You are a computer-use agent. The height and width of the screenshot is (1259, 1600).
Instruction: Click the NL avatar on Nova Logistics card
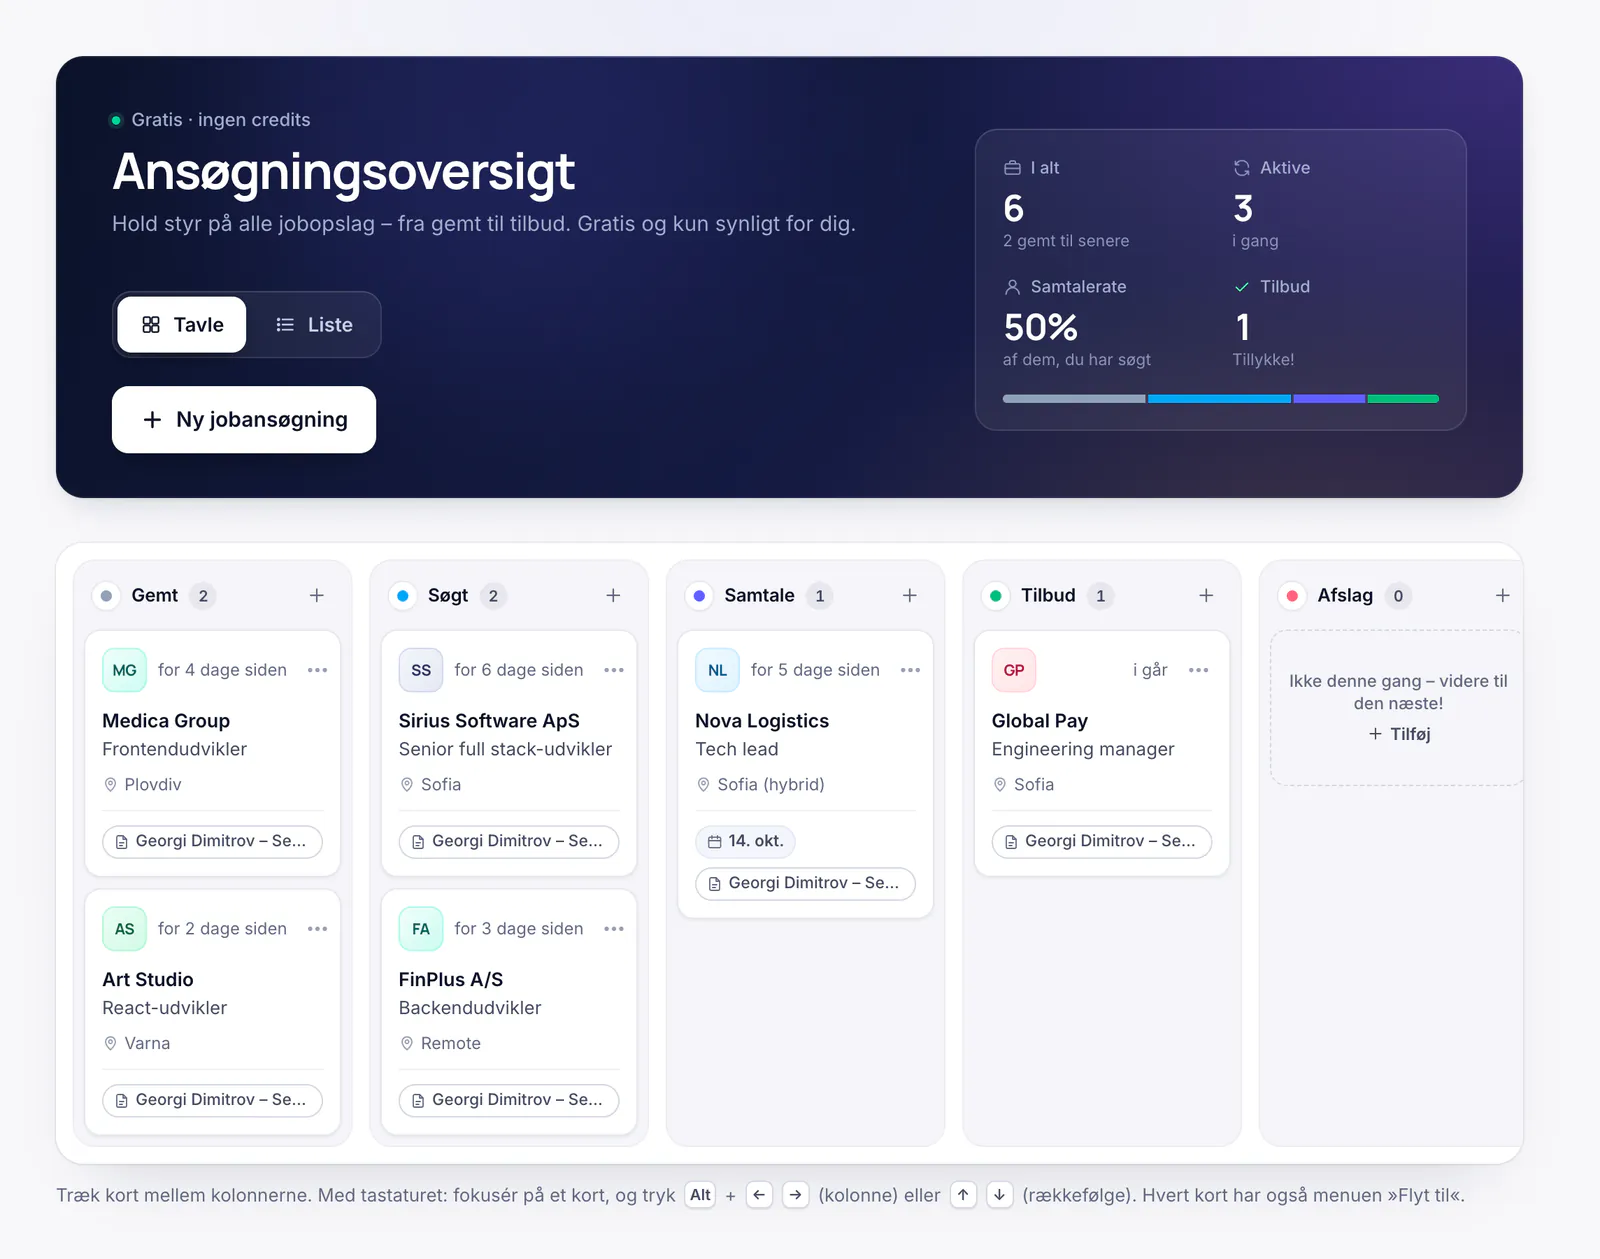click(718, 670)
